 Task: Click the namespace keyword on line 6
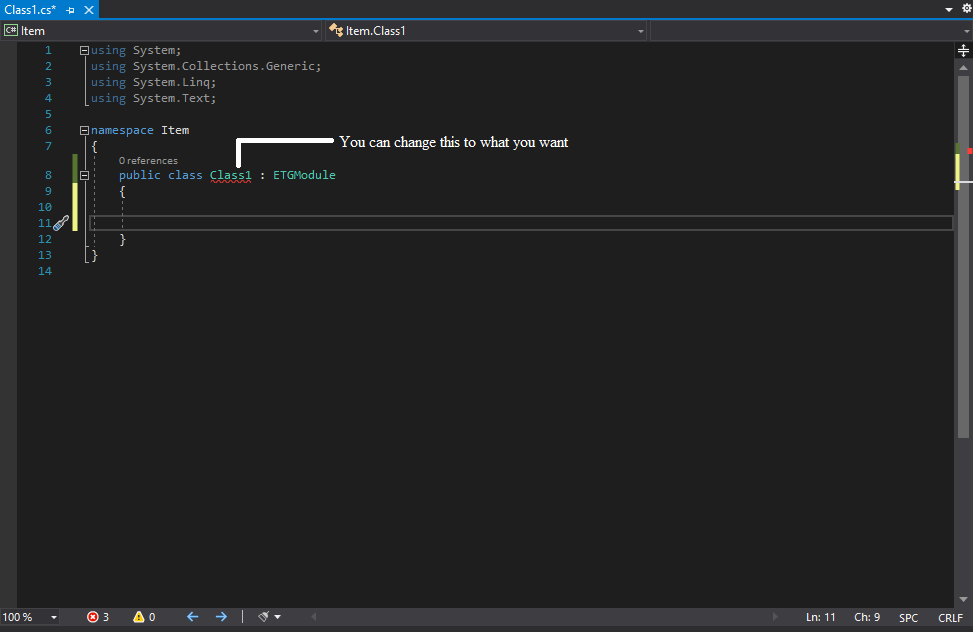pyautogui.click(x=122, y=130)
